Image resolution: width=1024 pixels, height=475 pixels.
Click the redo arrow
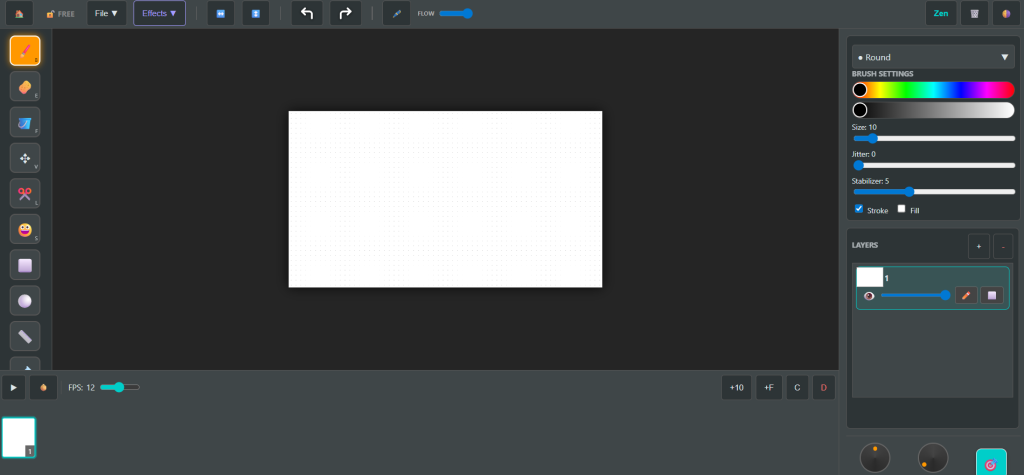coord(345,14)
